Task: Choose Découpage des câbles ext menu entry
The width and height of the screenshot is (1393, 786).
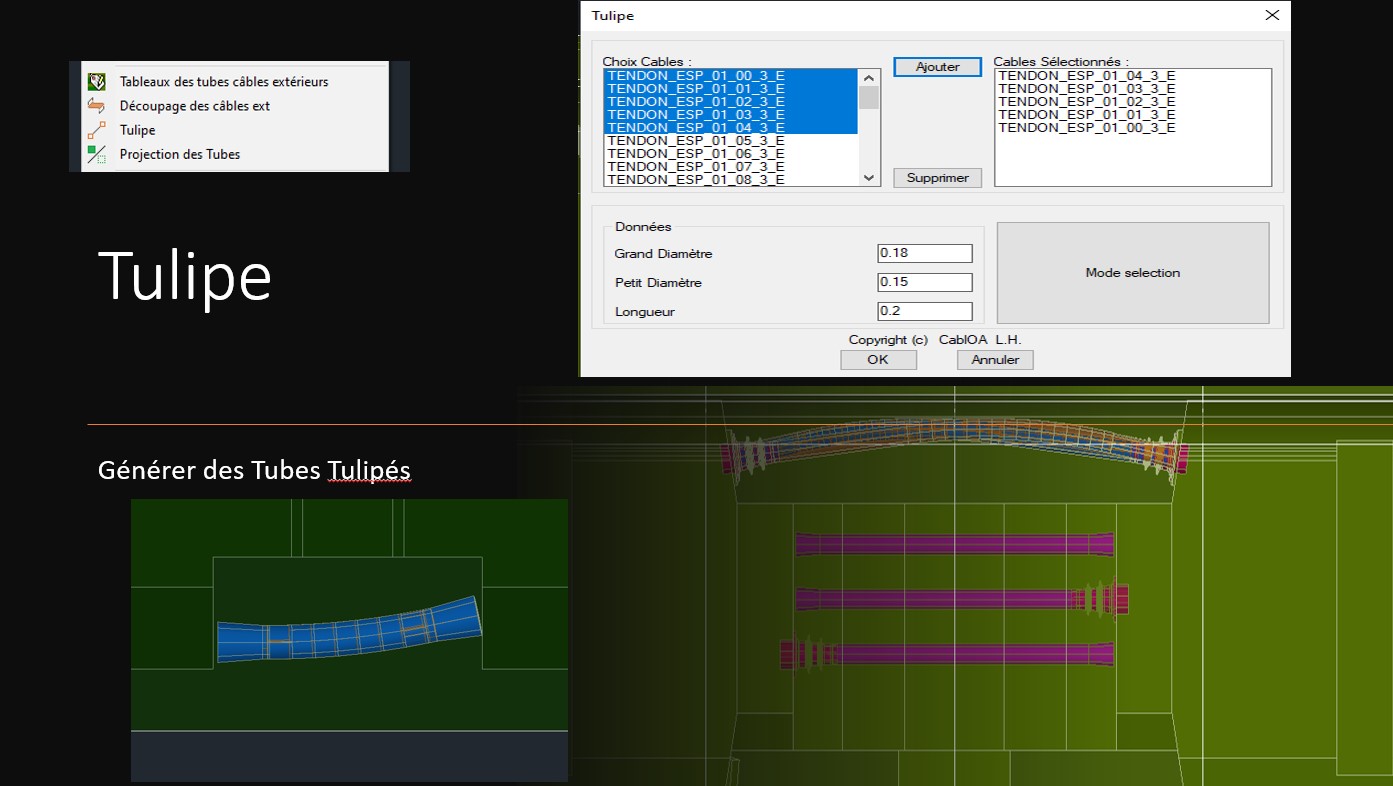Action: pyautogui.click(x=195, y=106)
